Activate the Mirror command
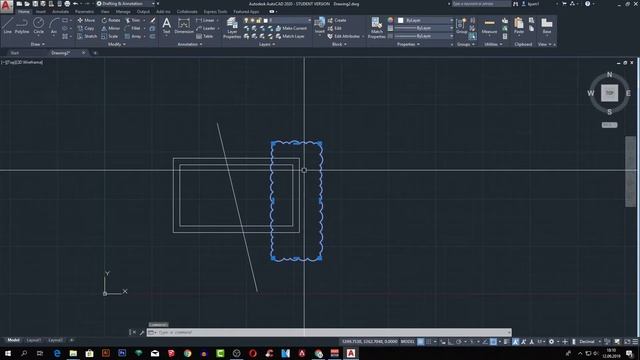Viewport: 640px width, 360px height. 111,28
